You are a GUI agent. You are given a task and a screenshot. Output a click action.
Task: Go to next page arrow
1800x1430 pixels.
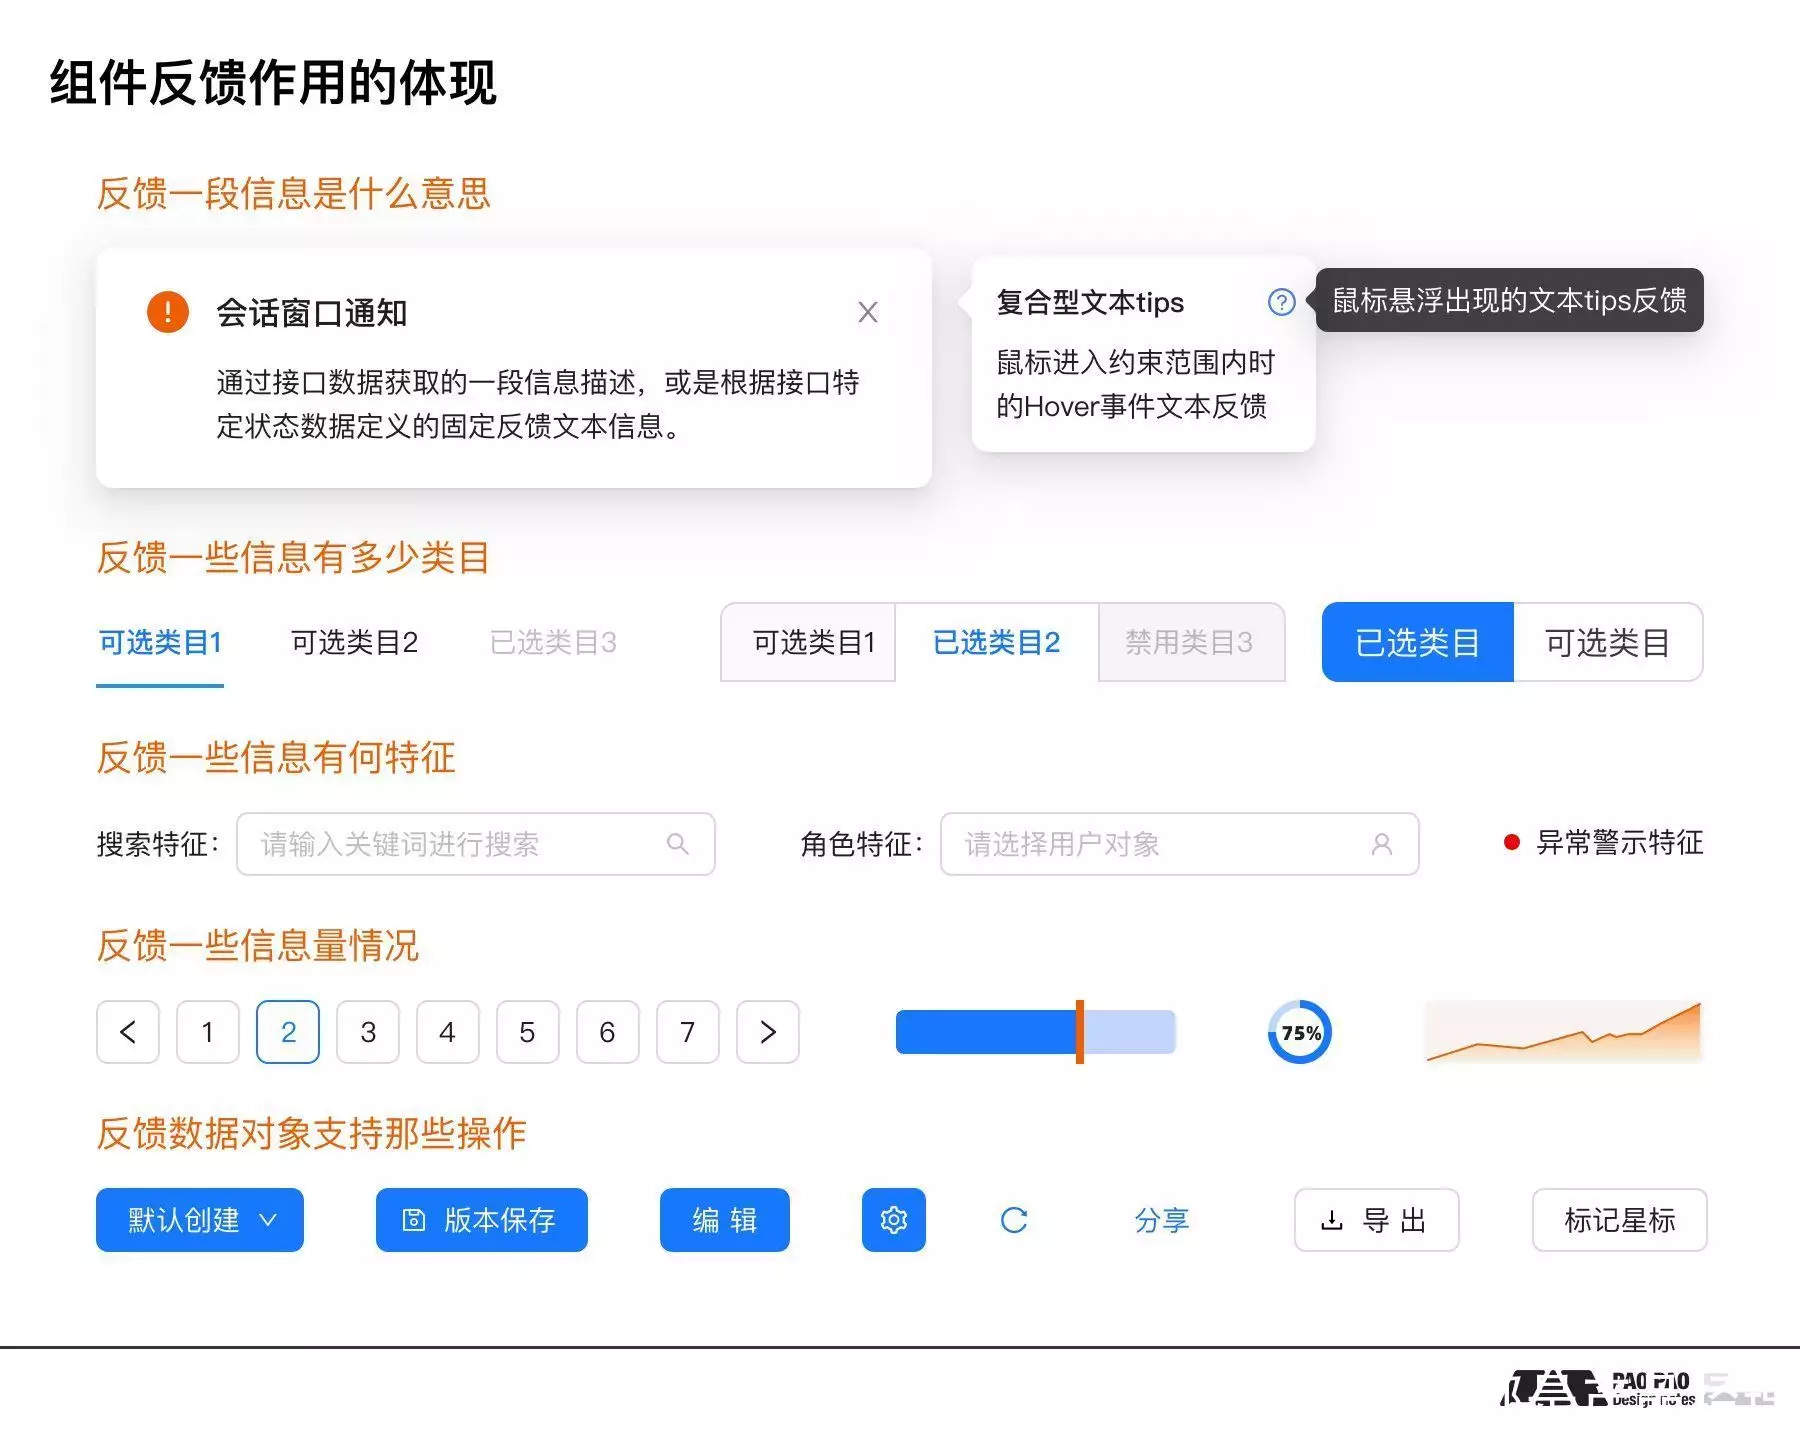tap(768, 1032)
